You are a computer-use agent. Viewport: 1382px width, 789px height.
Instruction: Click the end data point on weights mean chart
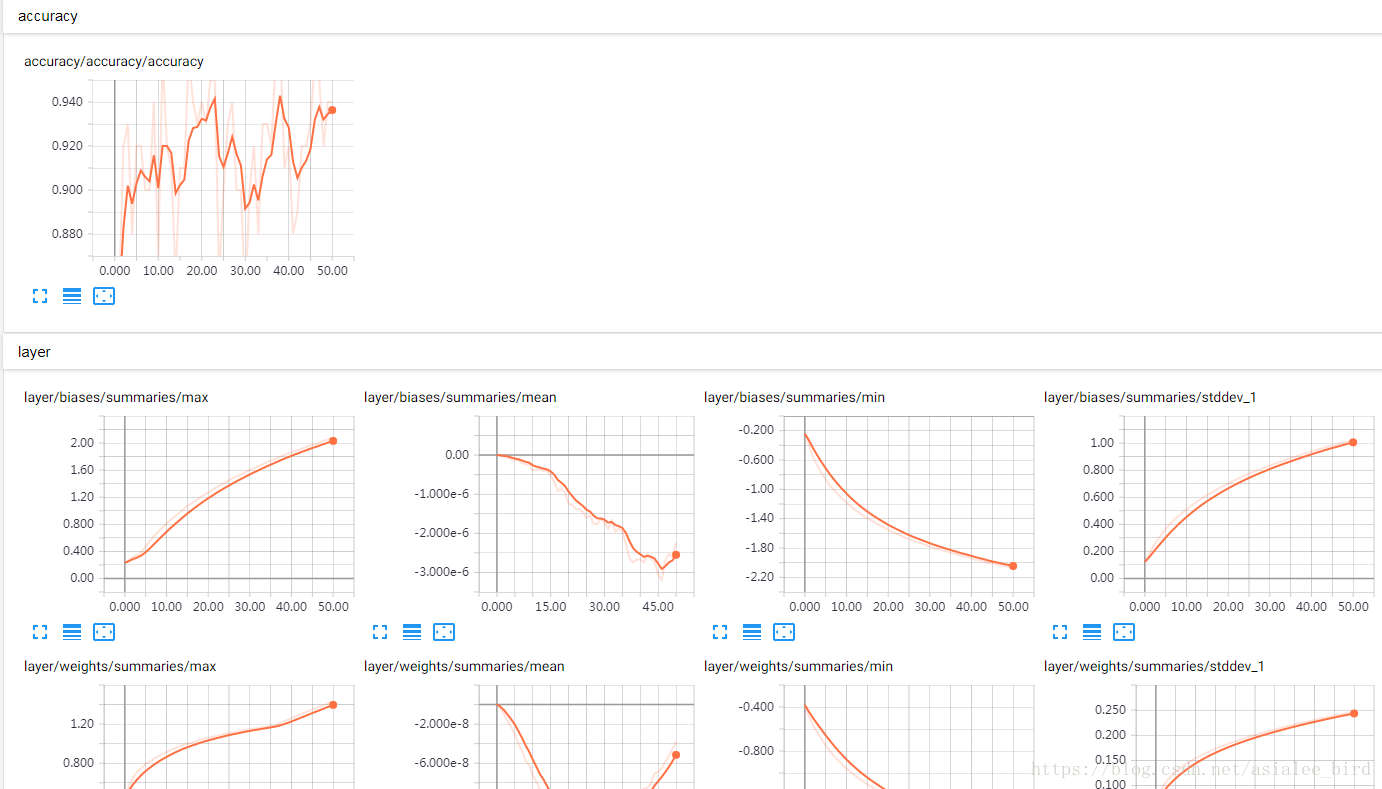tap(676, 755)
